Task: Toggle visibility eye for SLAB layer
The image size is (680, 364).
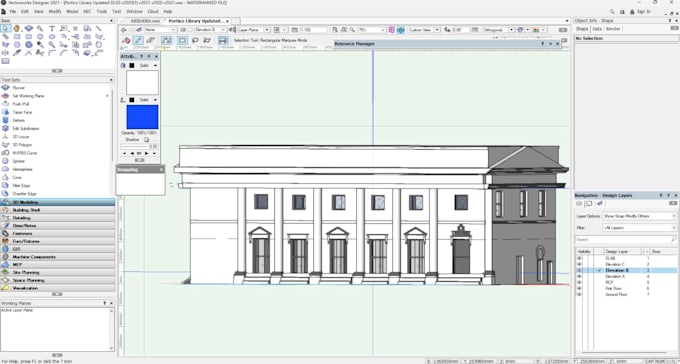Action: point(579,258)
